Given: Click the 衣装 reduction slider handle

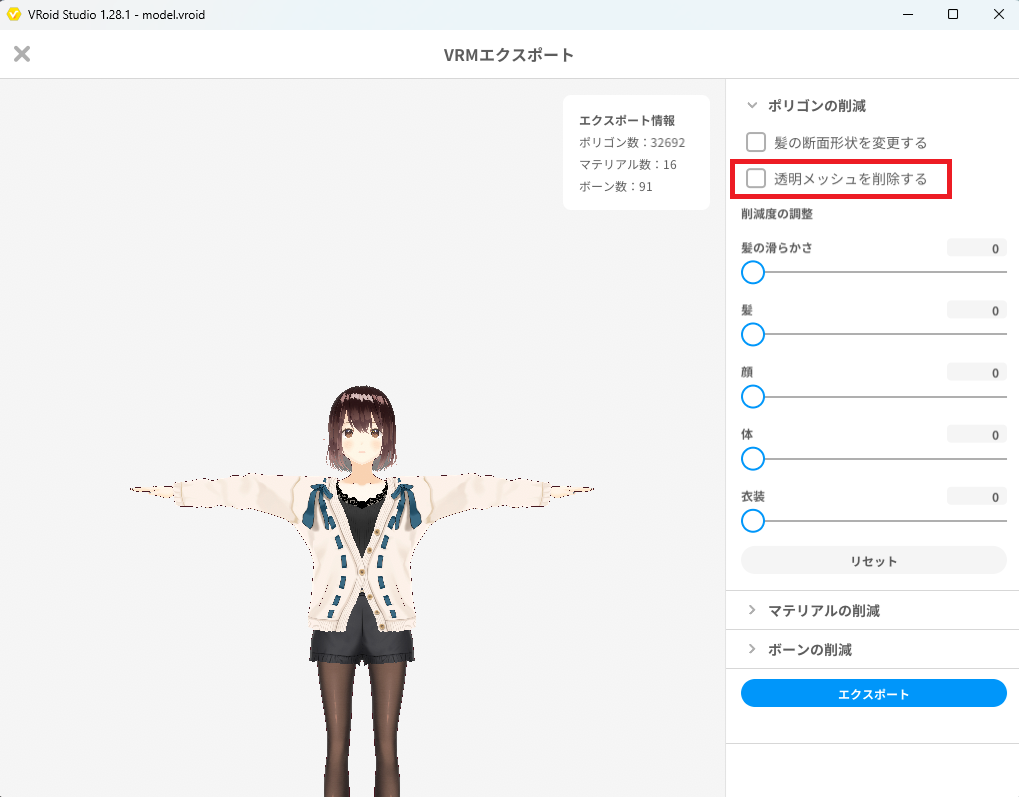Looking at the screenshot, I should click(752, 521).
